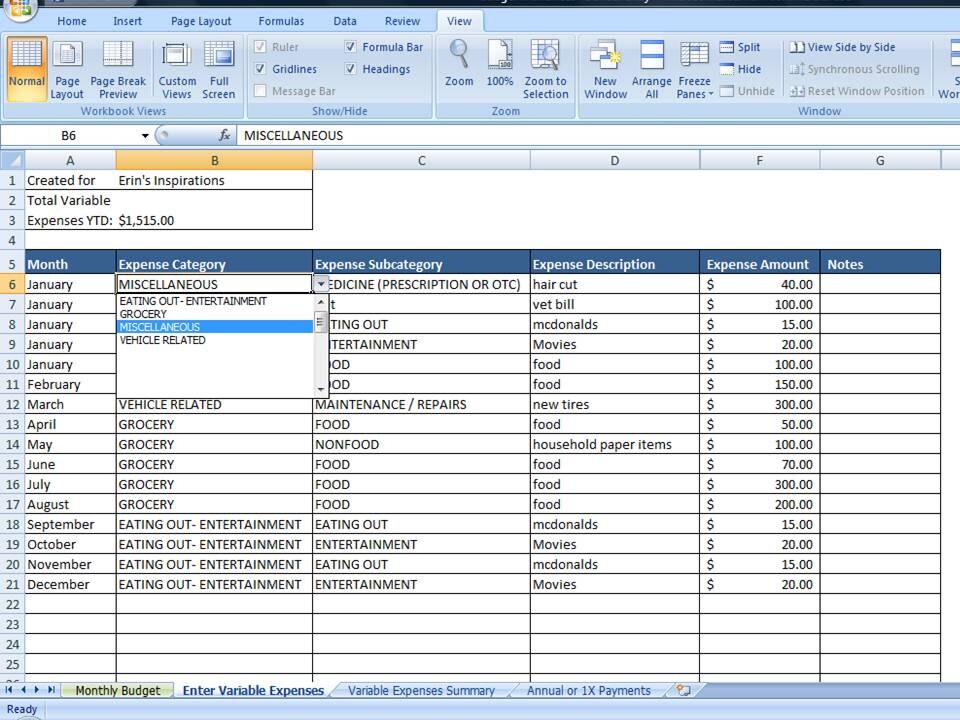This screenshot has height=720, width=960.
Task: Switch to Monthly Budget sheet
Action: coord(118,691)
